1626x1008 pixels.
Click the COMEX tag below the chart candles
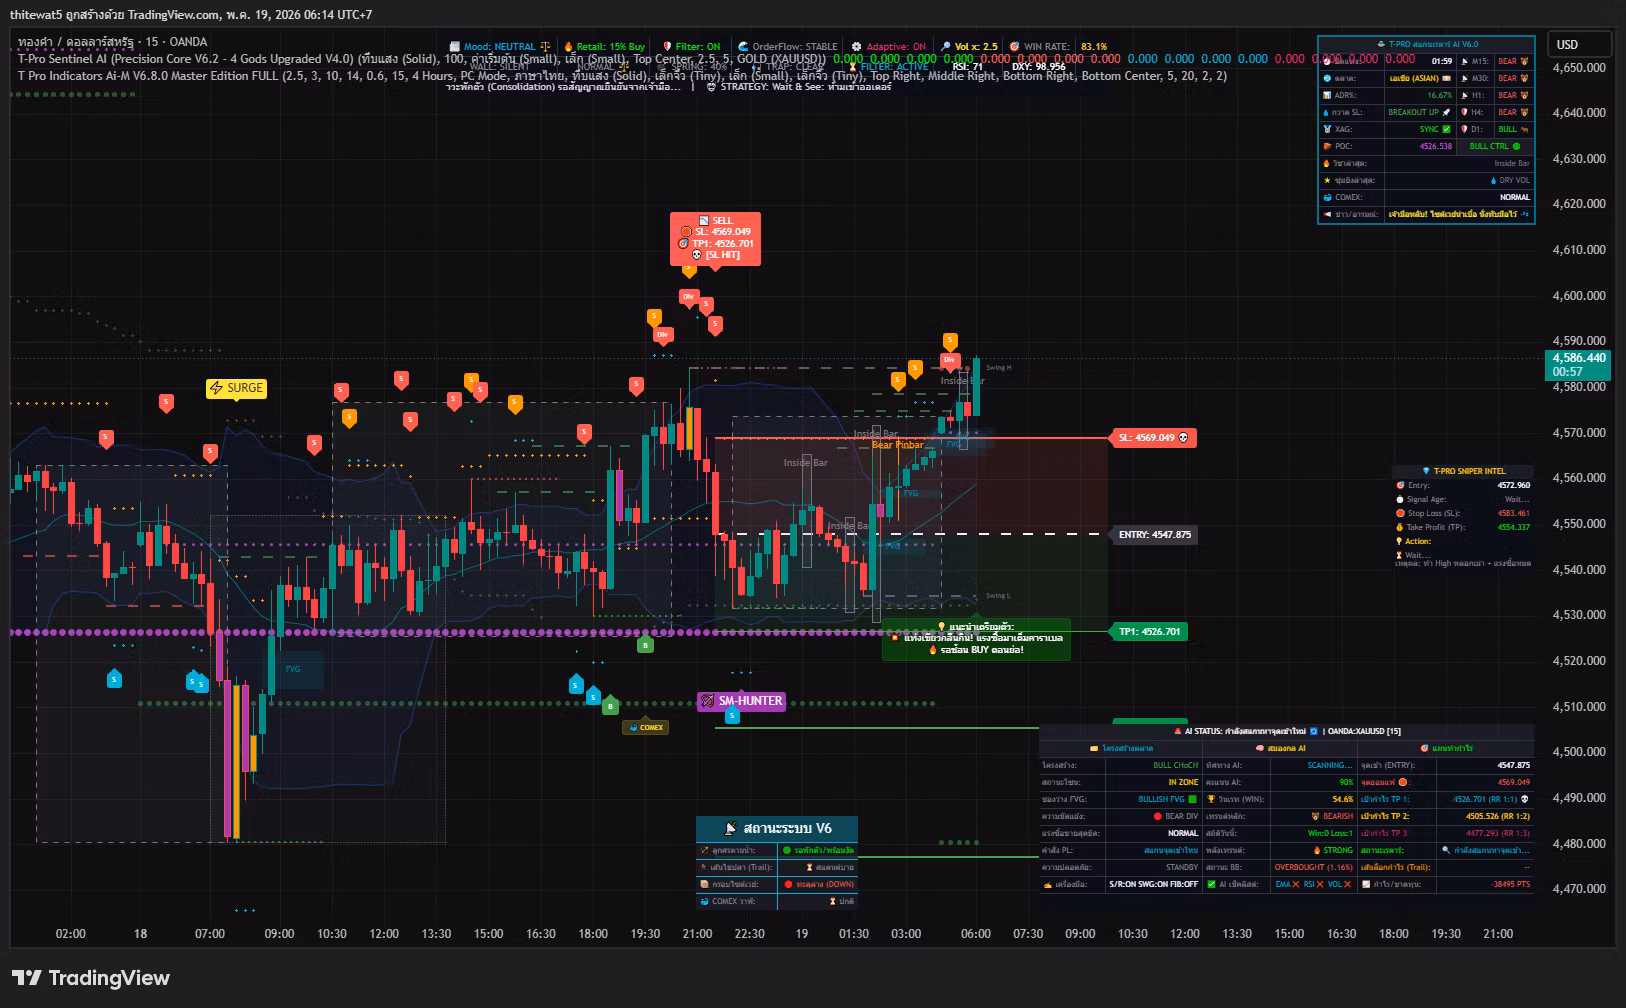645,727
